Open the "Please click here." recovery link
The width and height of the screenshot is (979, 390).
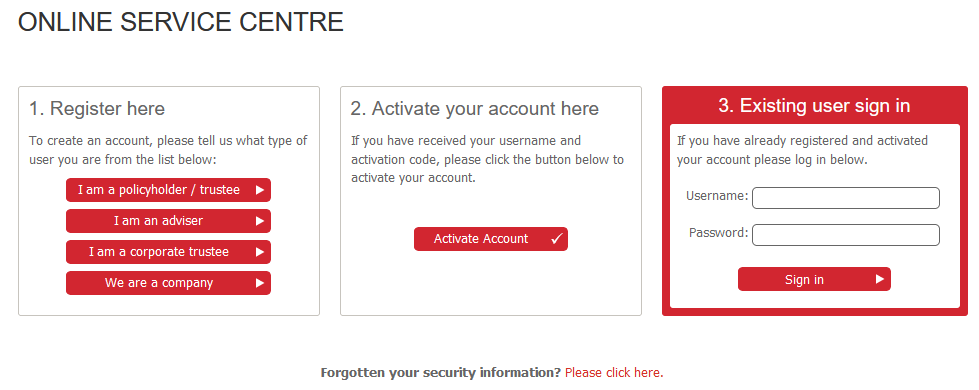point(614,373)
